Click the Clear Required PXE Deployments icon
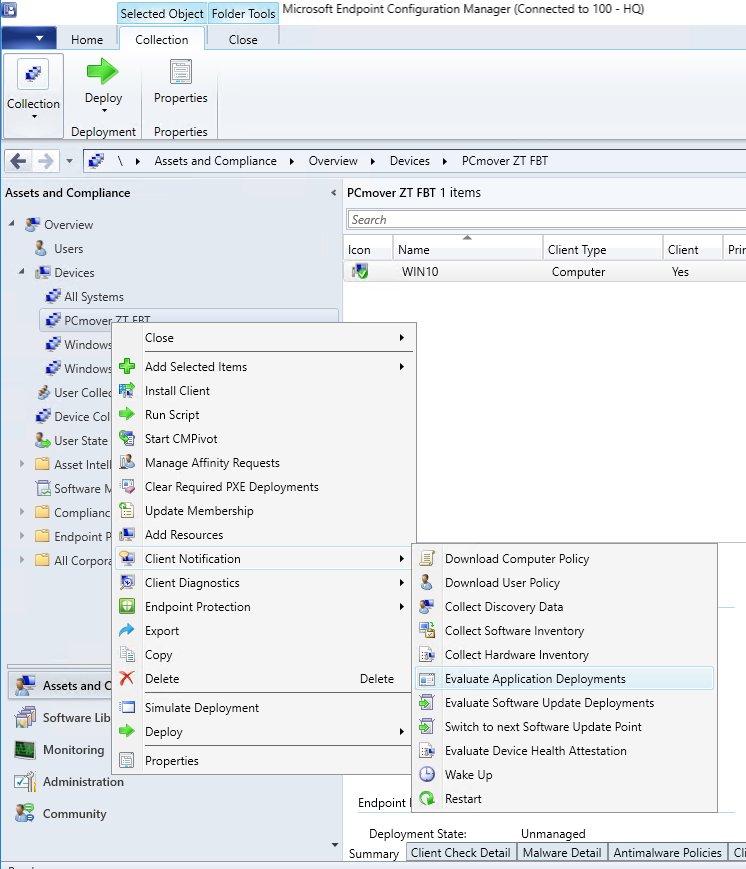Image resolution: width=746 pixels, height=869 pixels. coord(127,487)
